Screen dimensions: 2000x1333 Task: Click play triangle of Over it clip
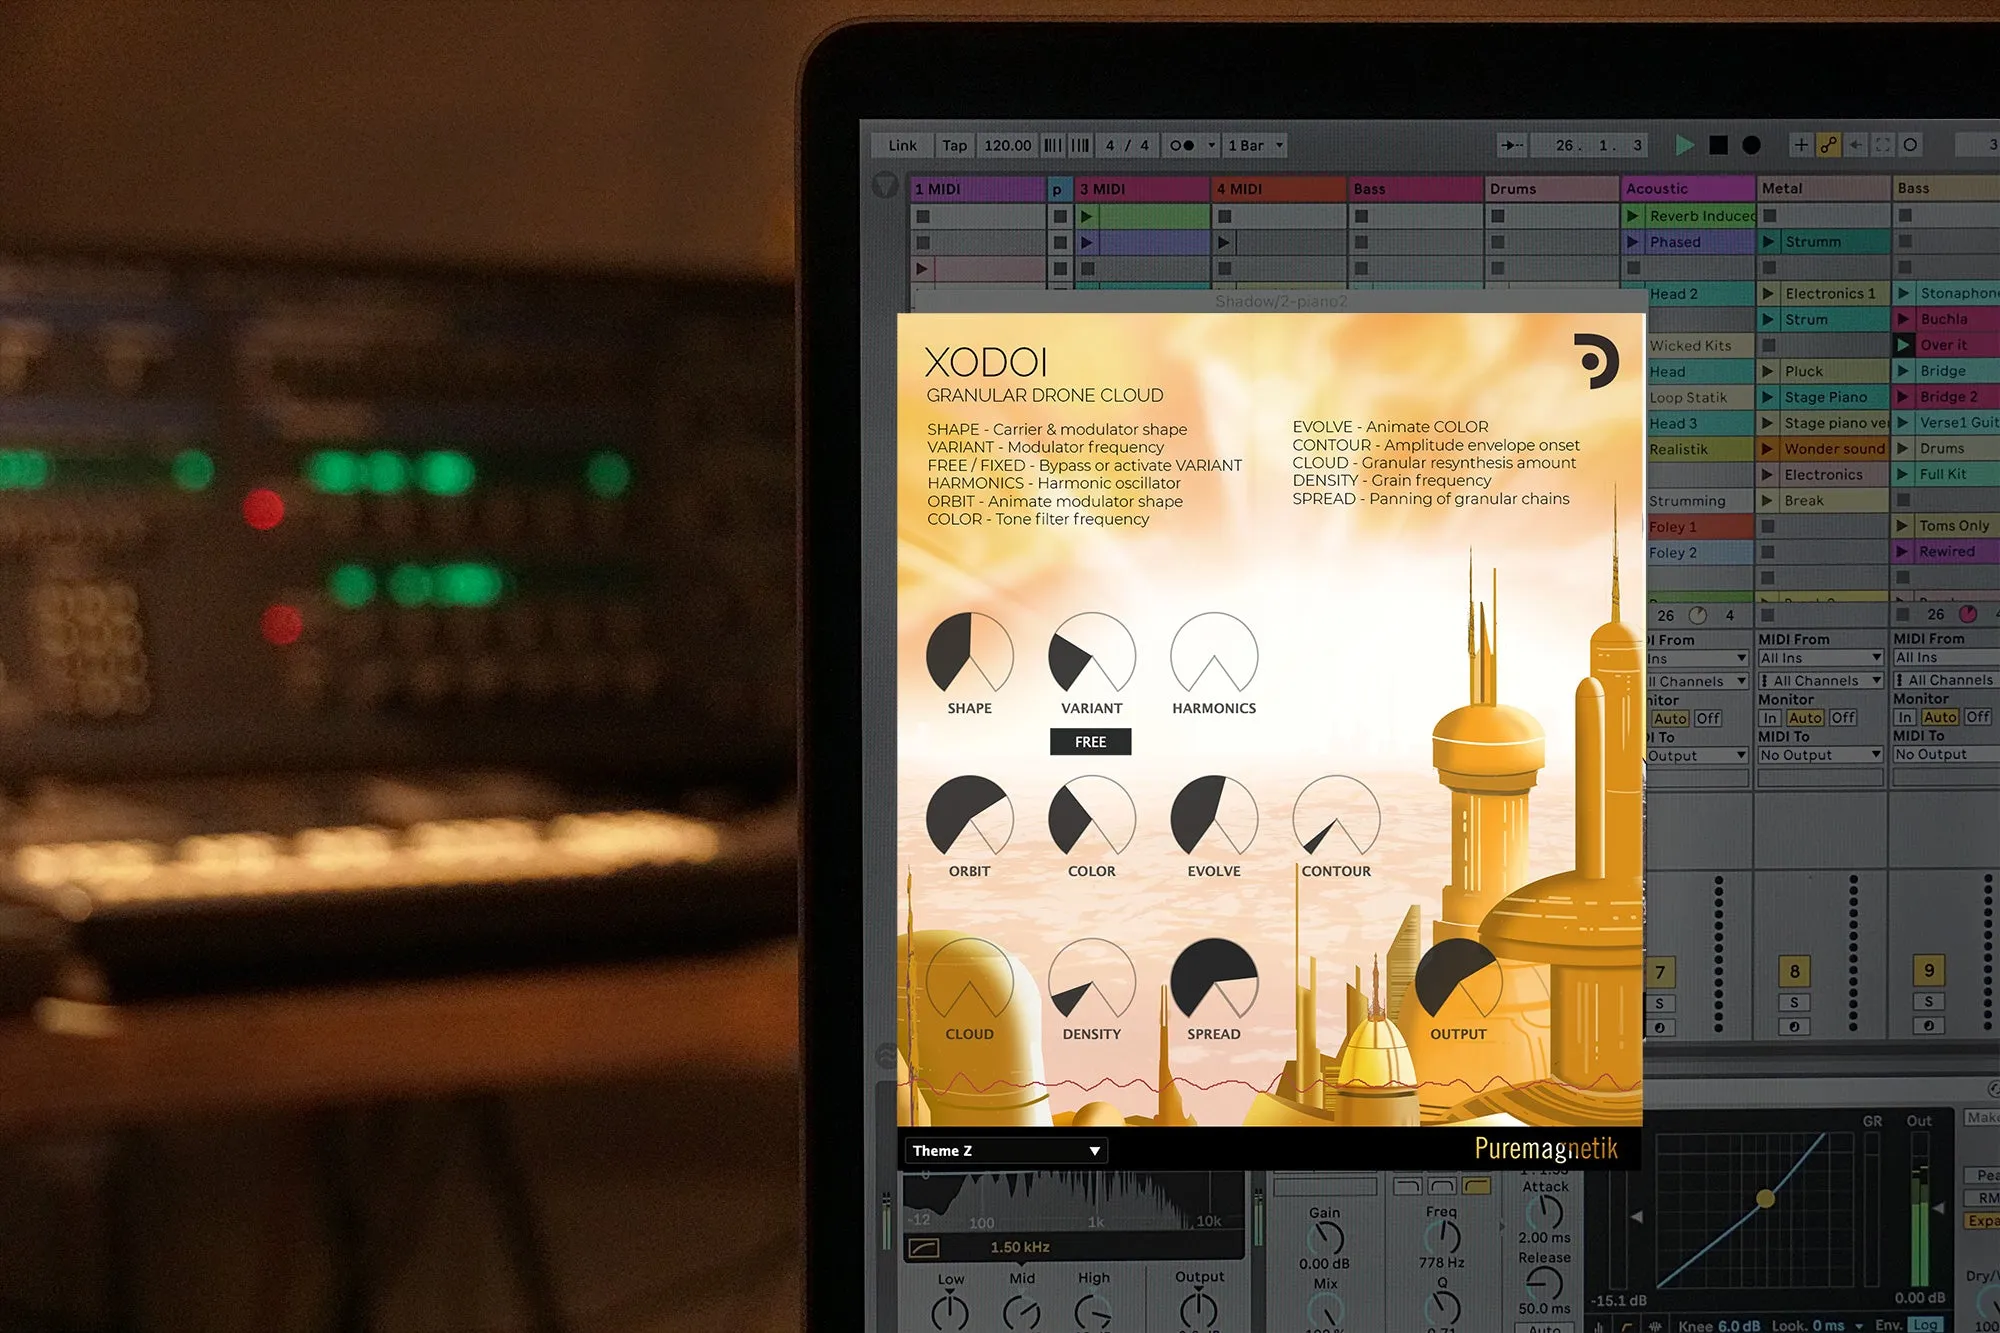point(1904,345)
